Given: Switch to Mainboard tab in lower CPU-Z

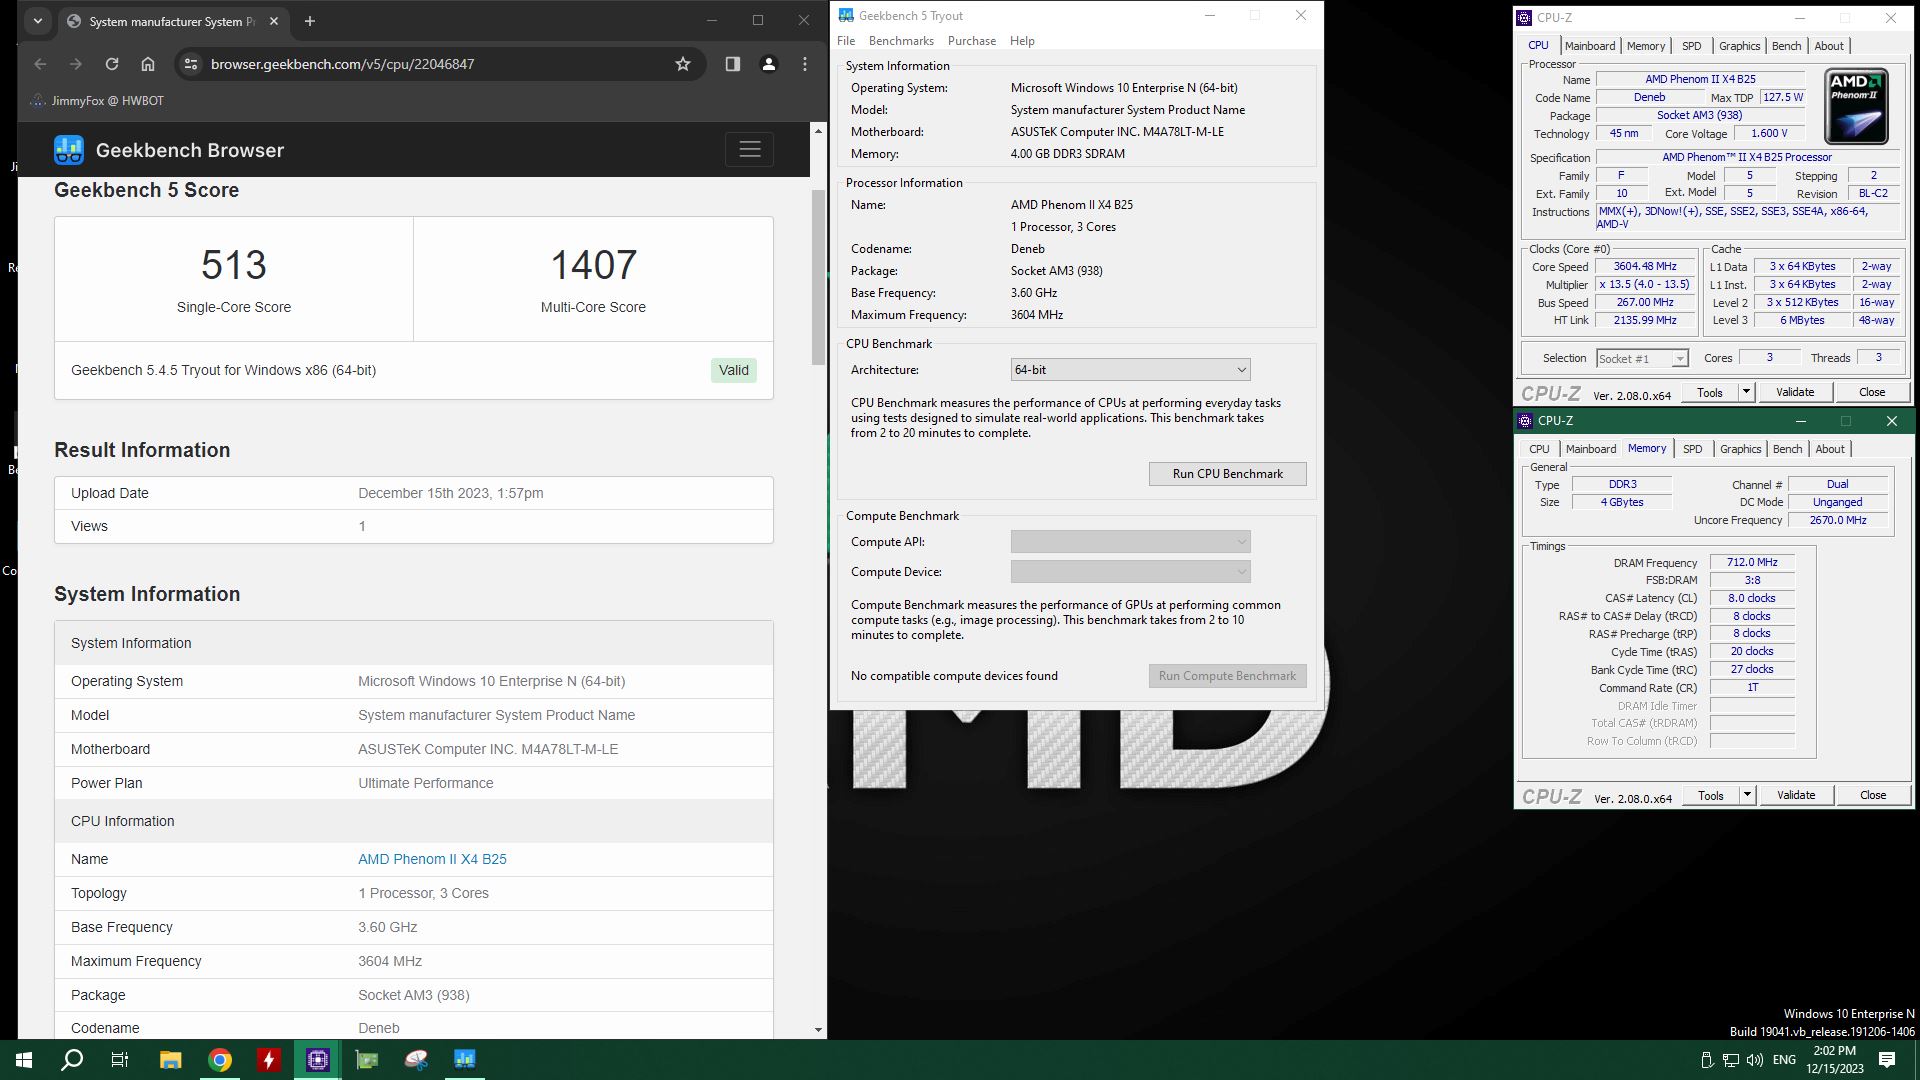Looking at the screenshot, I should coord(1590,449).
